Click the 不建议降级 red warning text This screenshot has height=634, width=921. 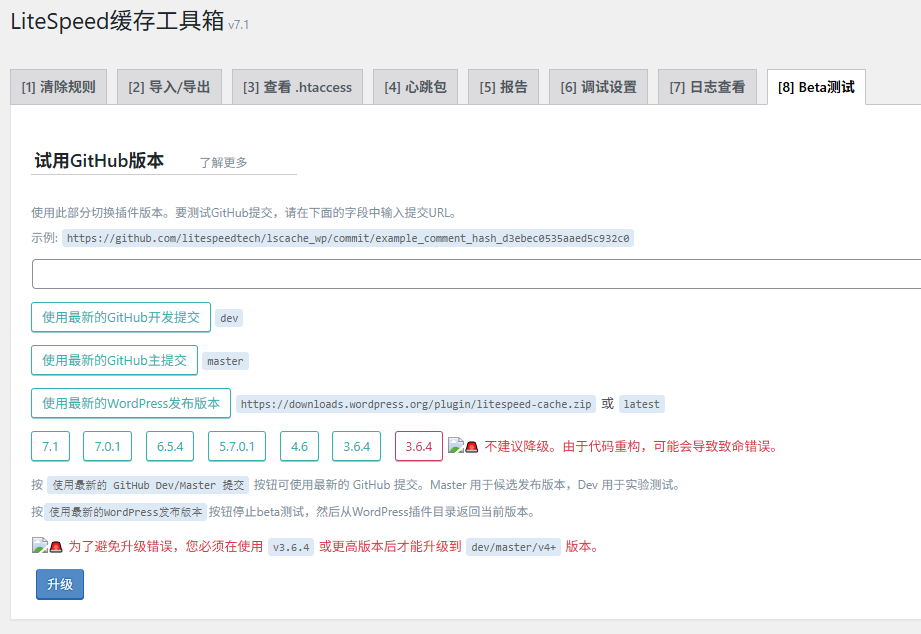[x=633, y=447]
